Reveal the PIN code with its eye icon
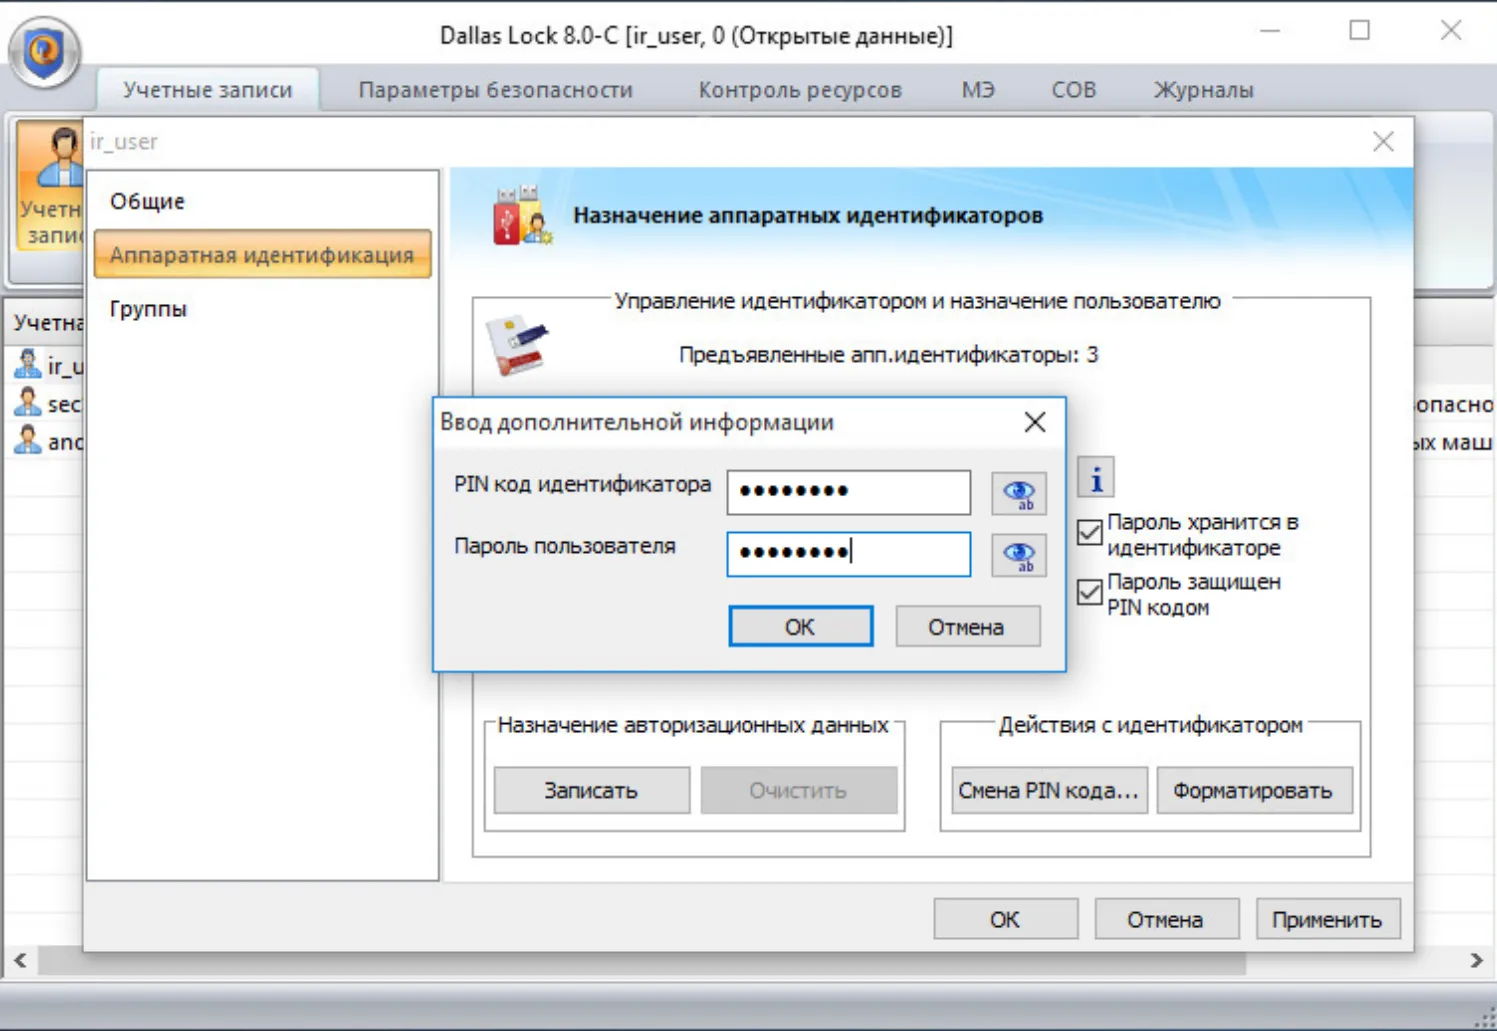Image resolution: width=1497 pixels, height=1031 pixels. coord(1019,493)
